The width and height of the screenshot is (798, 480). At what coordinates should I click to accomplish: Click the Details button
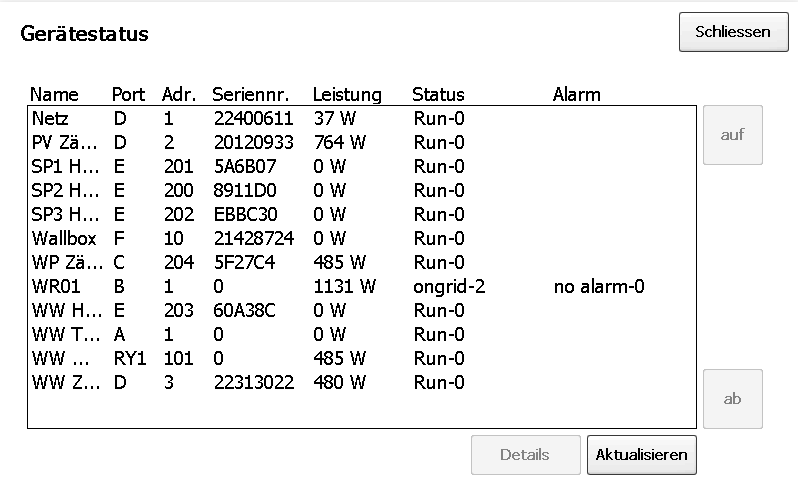(525, 455)
